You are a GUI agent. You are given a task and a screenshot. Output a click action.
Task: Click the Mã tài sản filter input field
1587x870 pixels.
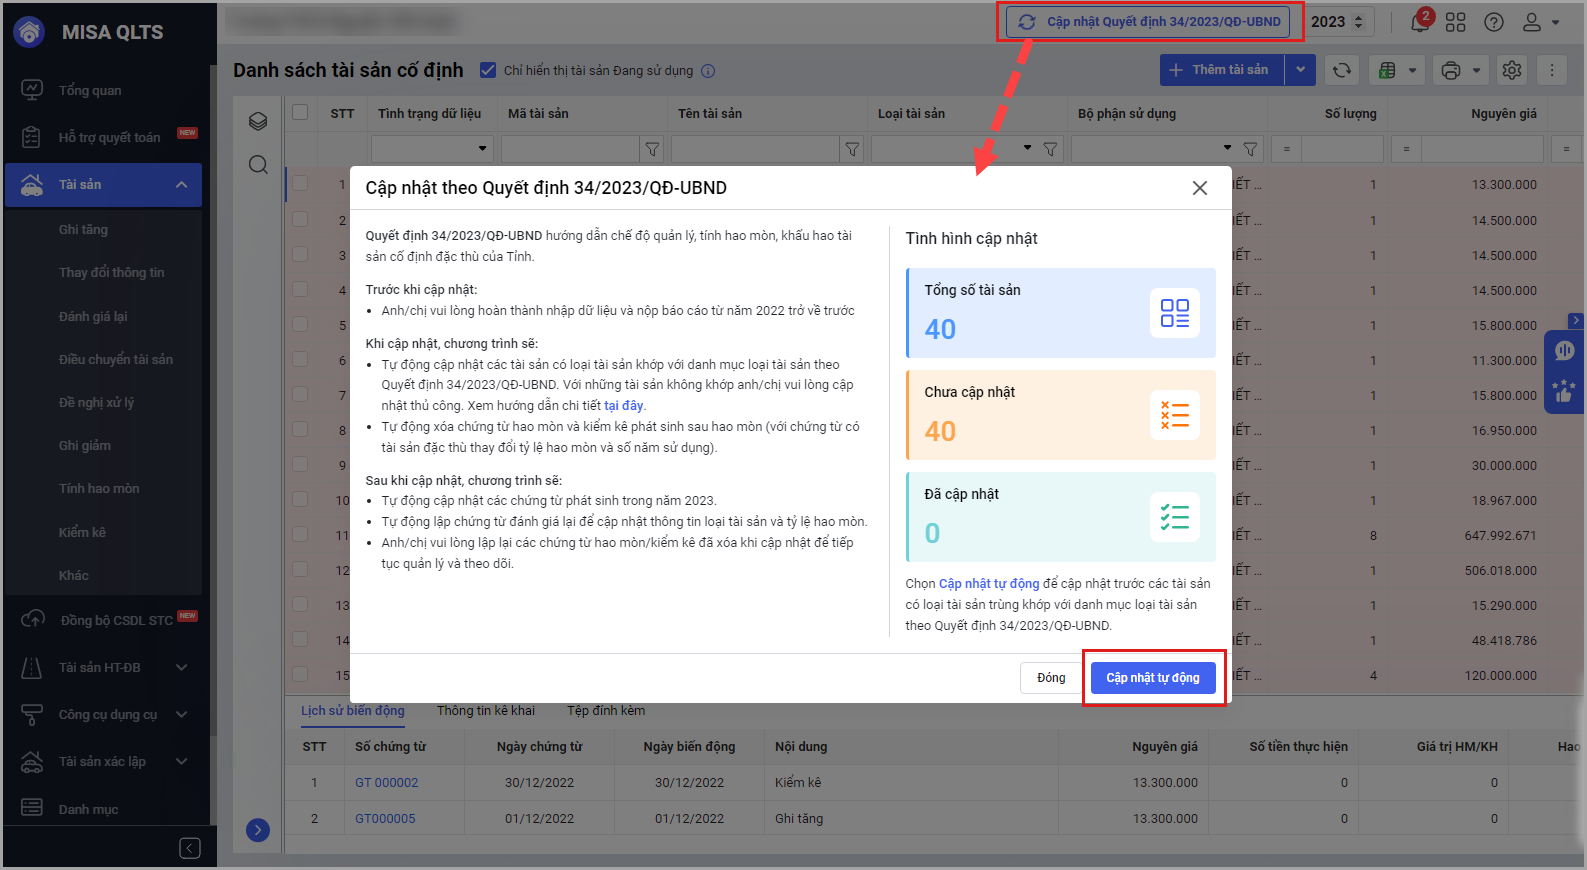tap(570, 149)
